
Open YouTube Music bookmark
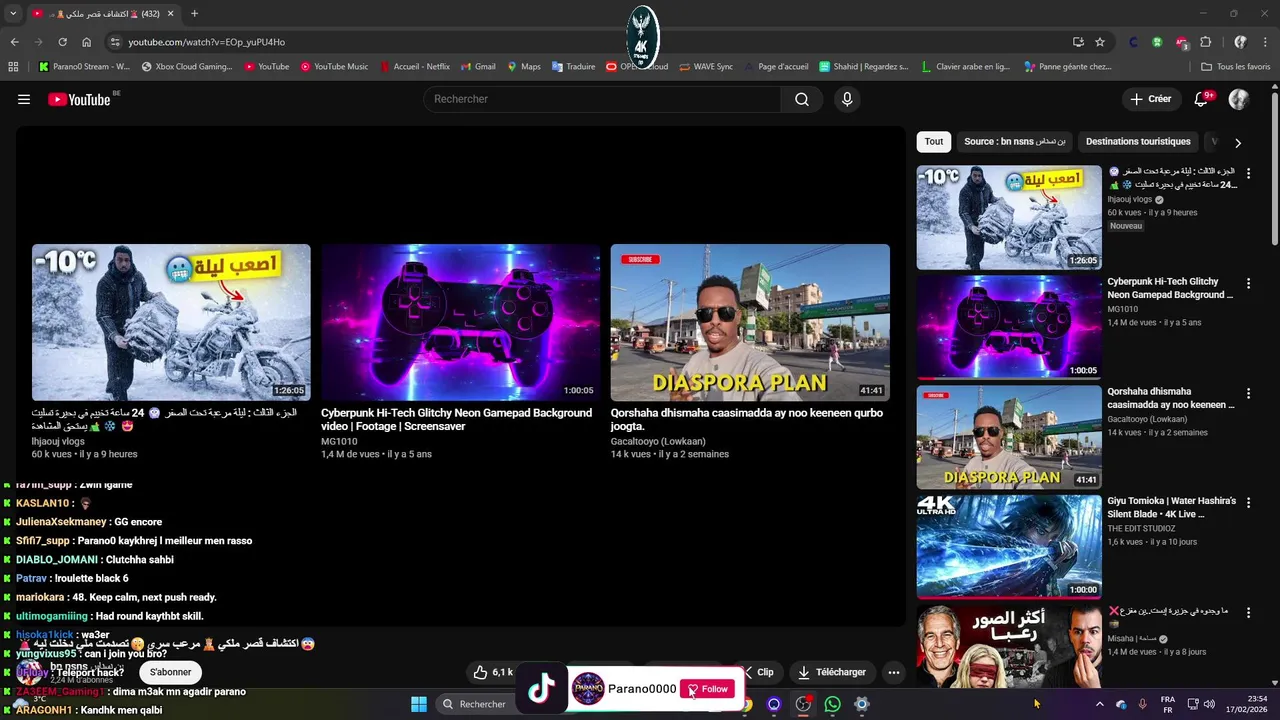point(334,67)
